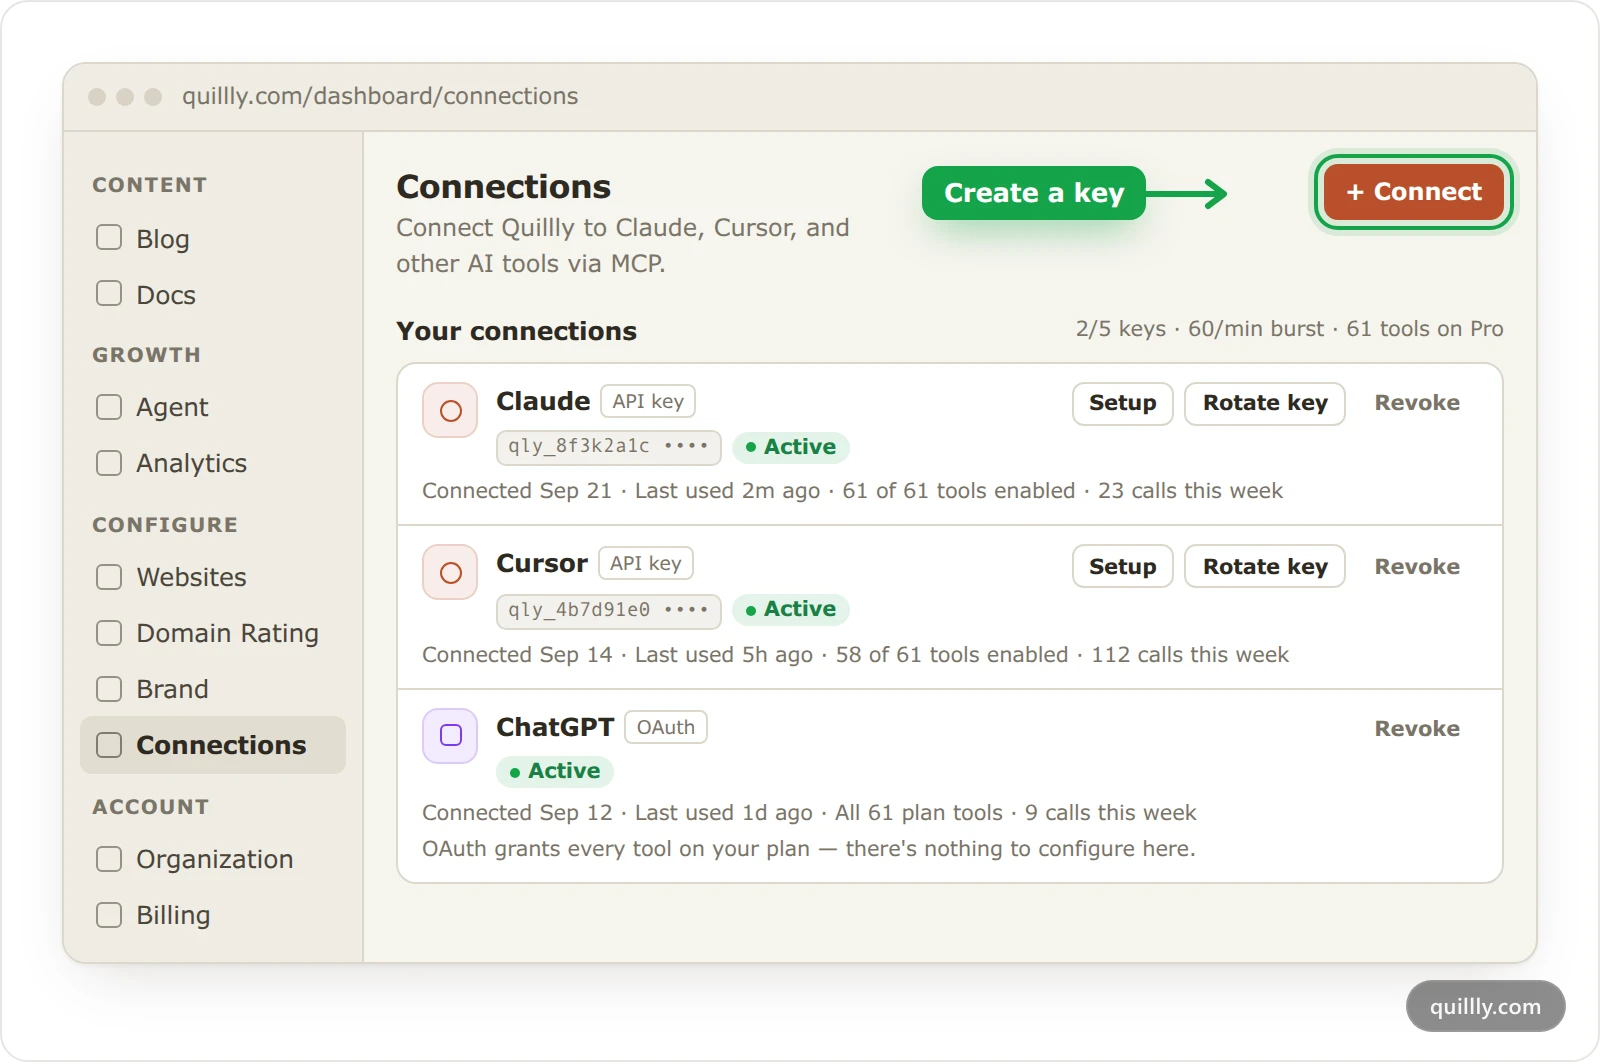Click the Domain Rating sidebar icon
Viewport: 1600px width, 1064px height.
coord(109,633)
